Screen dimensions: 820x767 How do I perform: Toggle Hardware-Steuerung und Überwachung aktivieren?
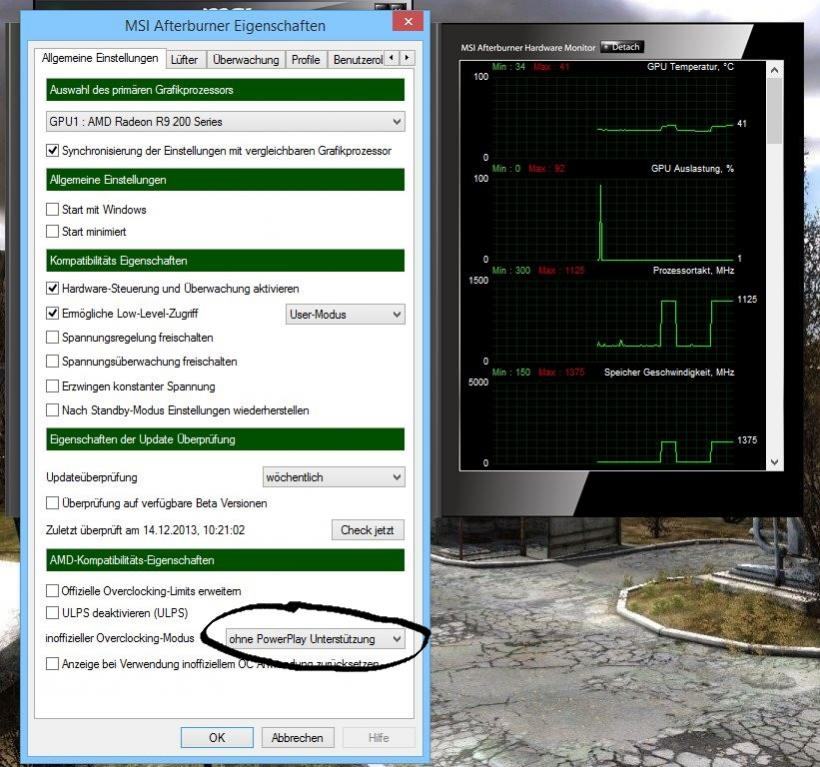click(52, 288)
